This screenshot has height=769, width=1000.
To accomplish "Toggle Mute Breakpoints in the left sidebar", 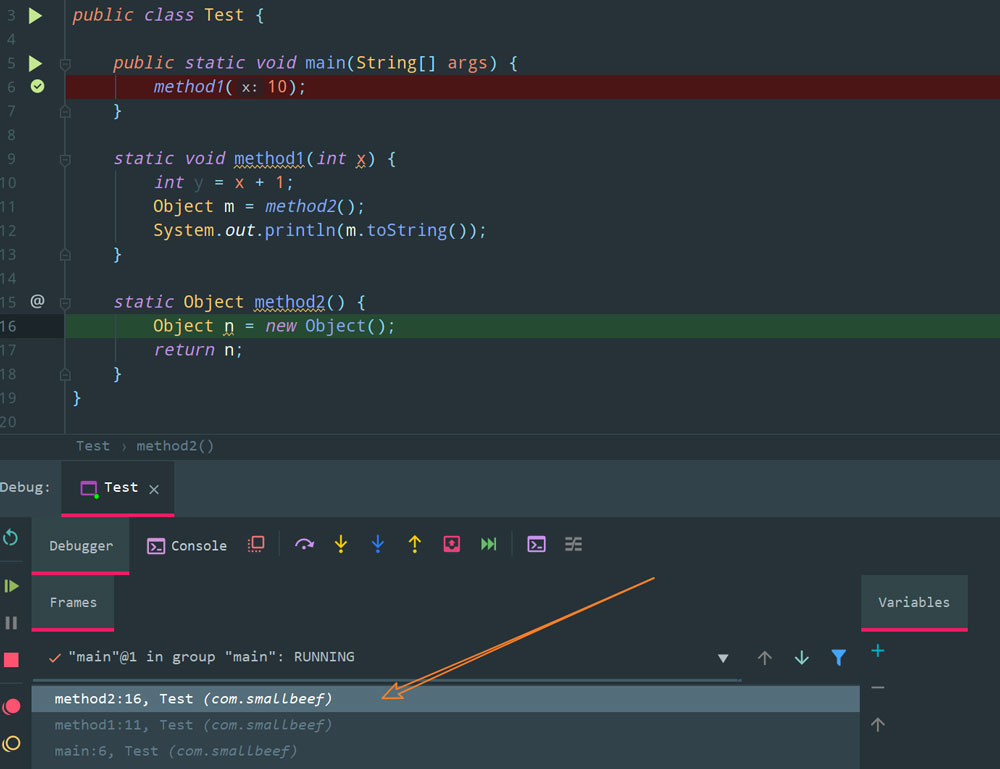I will coord(12,743).
